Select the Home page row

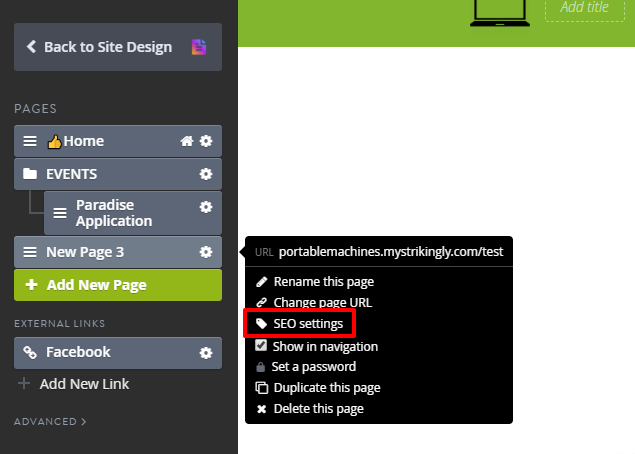(x=118, y=141)
